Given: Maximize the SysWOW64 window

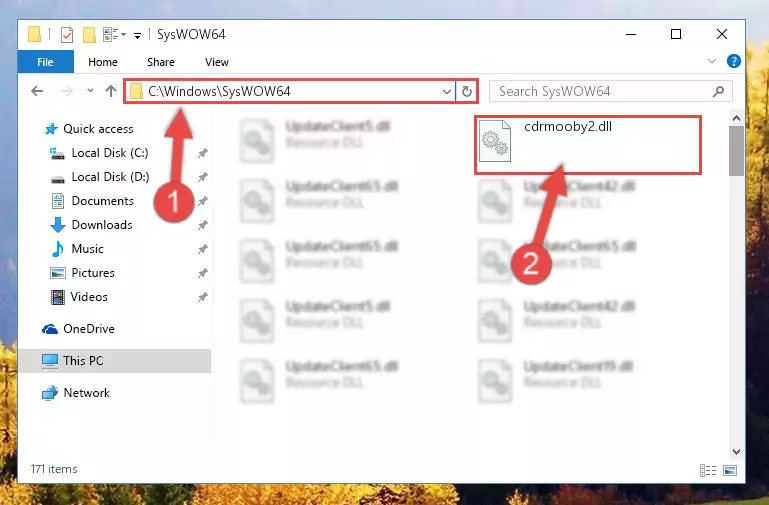Looking at the screenshot, I should [676, 34].
